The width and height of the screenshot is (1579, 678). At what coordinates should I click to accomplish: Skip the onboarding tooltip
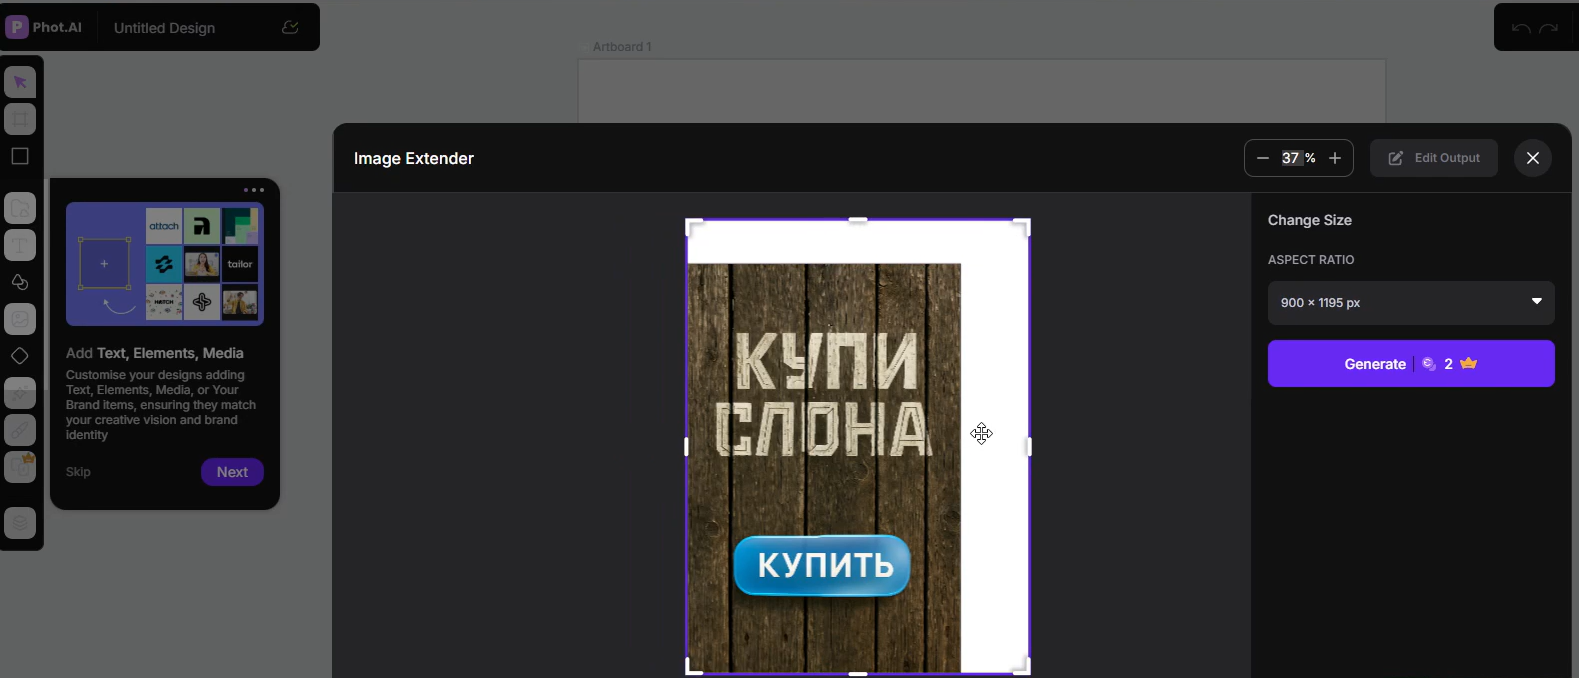coord(78,472)
